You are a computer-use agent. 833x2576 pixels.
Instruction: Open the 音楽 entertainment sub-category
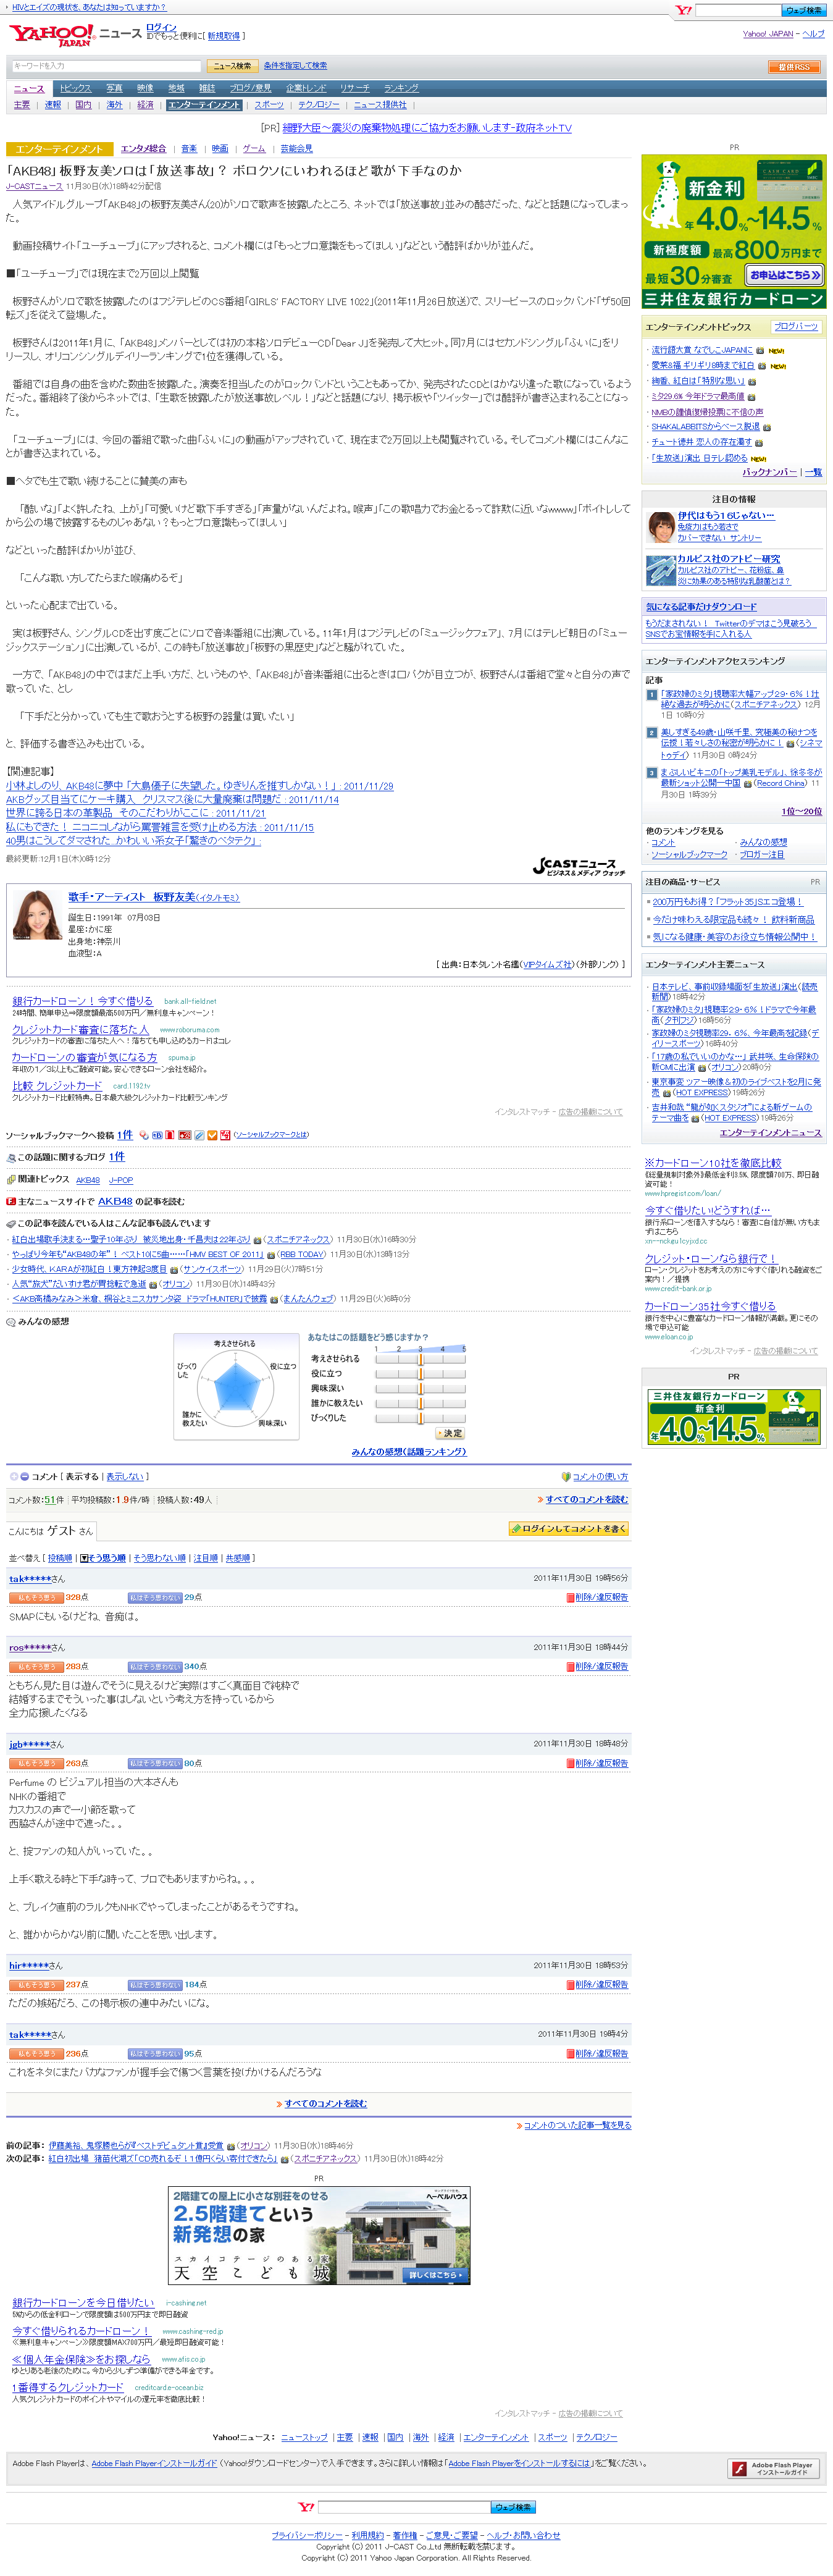pos(189,149)
